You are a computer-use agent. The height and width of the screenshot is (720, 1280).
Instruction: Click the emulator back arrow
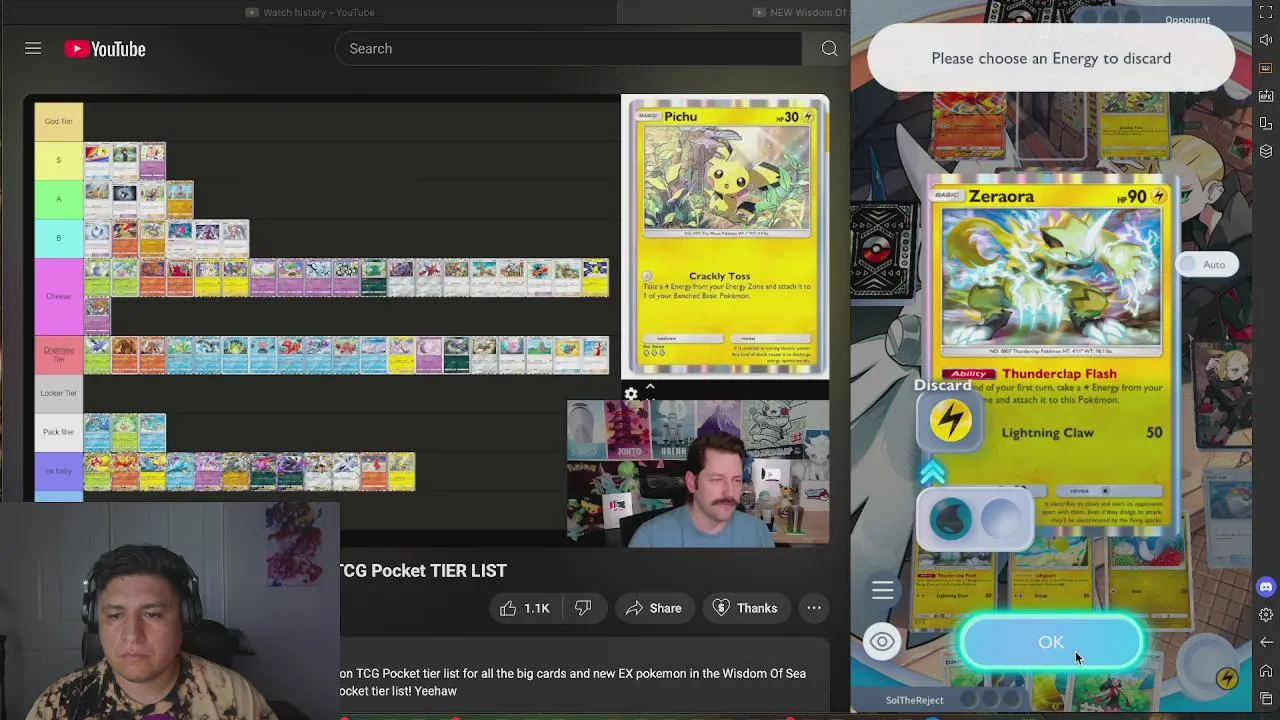click(1266, 642)
